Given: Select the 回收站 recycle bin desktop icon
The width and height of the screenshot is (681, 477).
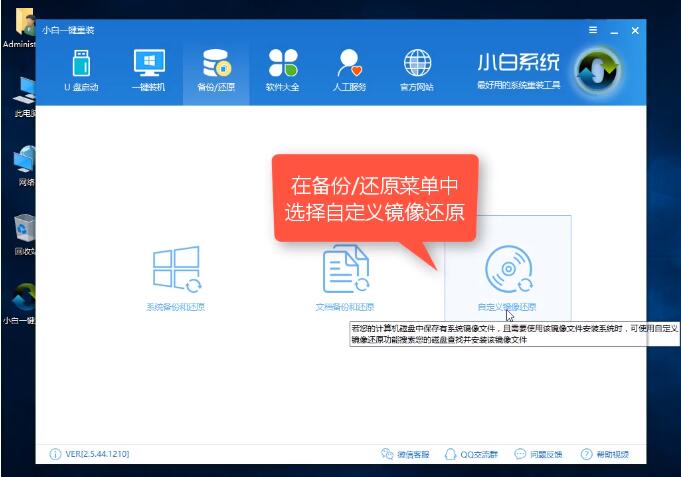Looking at the screenshot, I should [x=22, y=229].
